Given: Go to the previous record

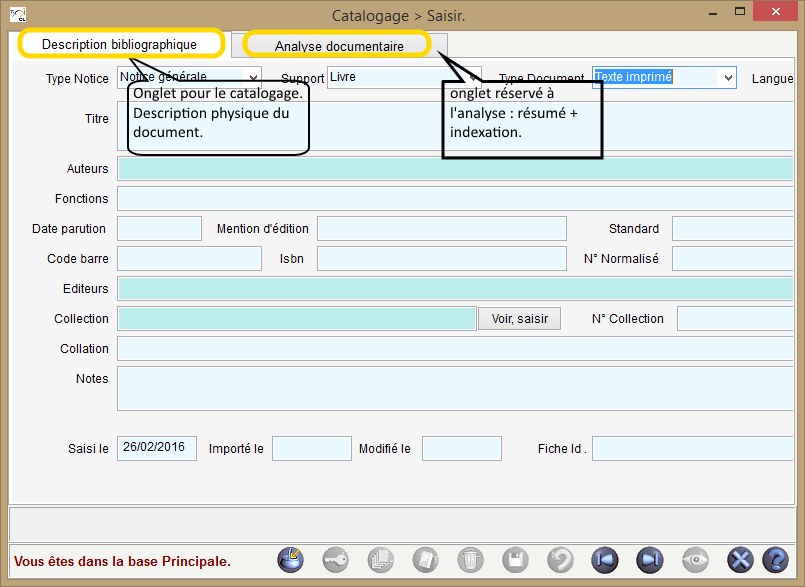Looking at the screenshot, I should pyautogui.click(x=604, y=560).
